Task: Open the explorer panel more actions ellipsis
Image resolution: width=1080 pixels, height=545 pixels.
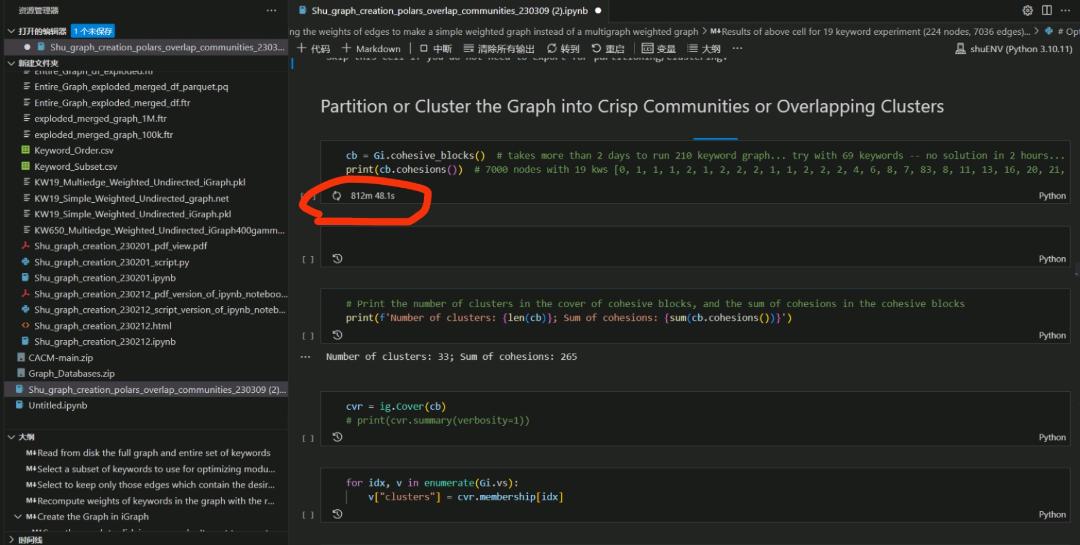Action: (271, 11)
